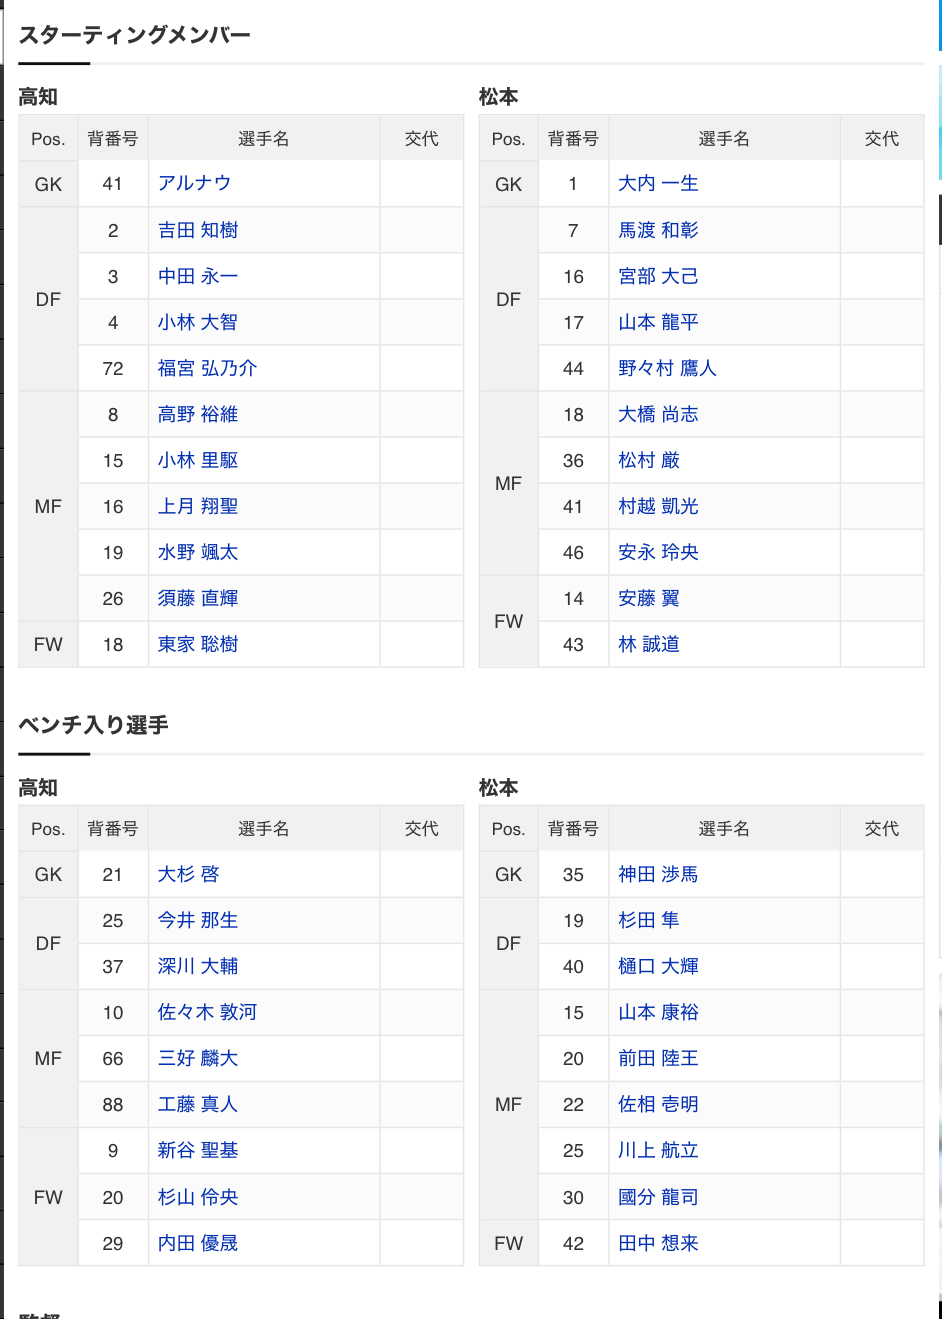Click 林 誠道 forward link

pos(648,644)
